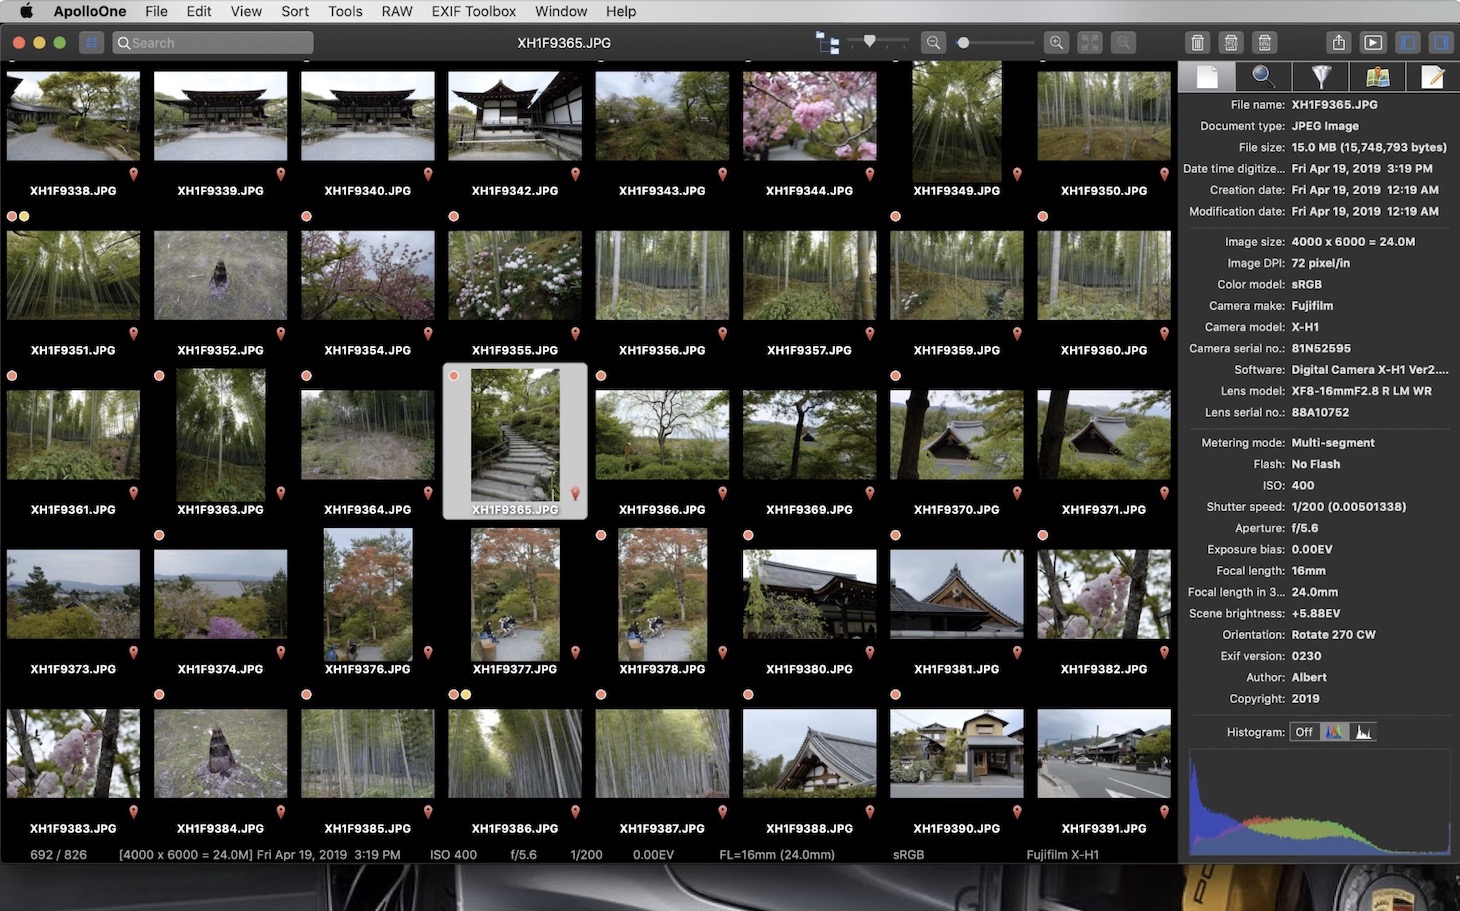
Task: Select thumbnail XH1F9390.JPG
Action: point(957,754)
